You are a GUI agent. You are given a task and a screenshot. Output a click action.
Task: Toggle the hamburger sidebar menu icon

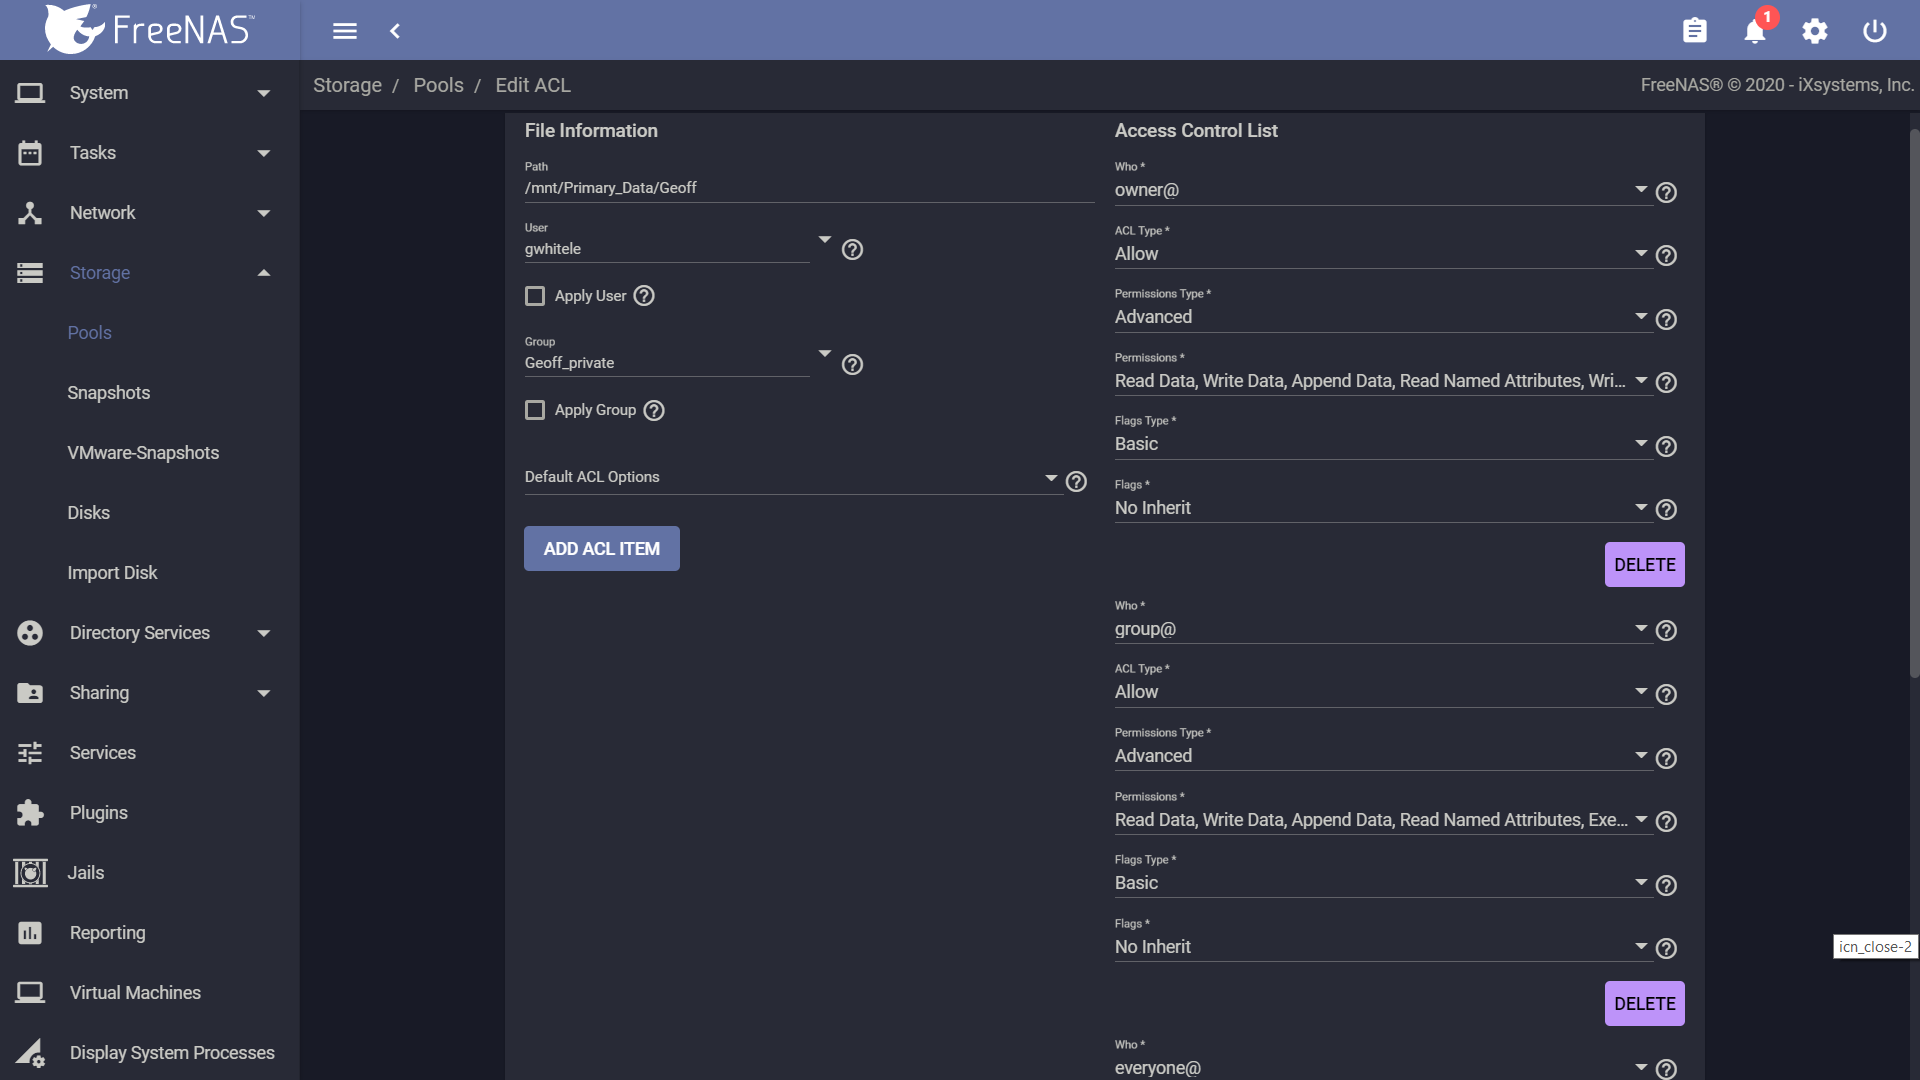click(345, 31)
